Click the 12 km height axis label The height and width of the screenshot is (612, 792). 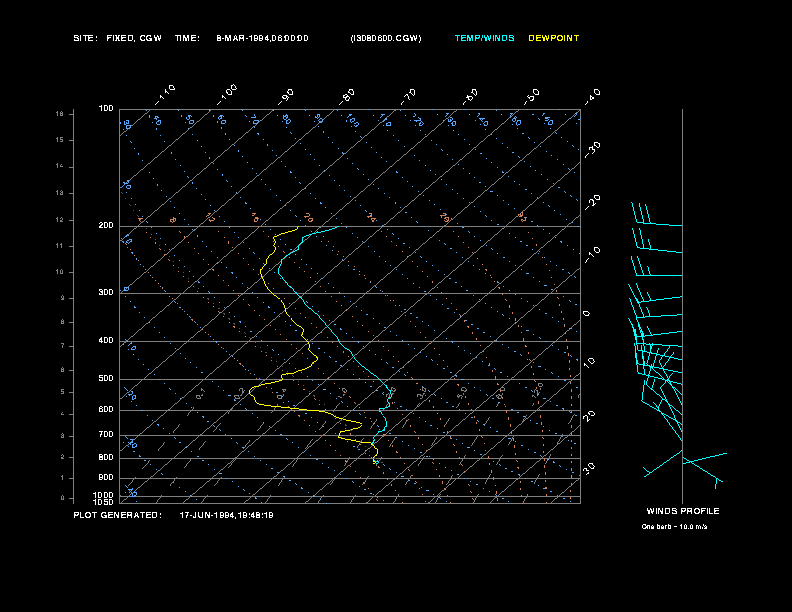pos(60,220)
